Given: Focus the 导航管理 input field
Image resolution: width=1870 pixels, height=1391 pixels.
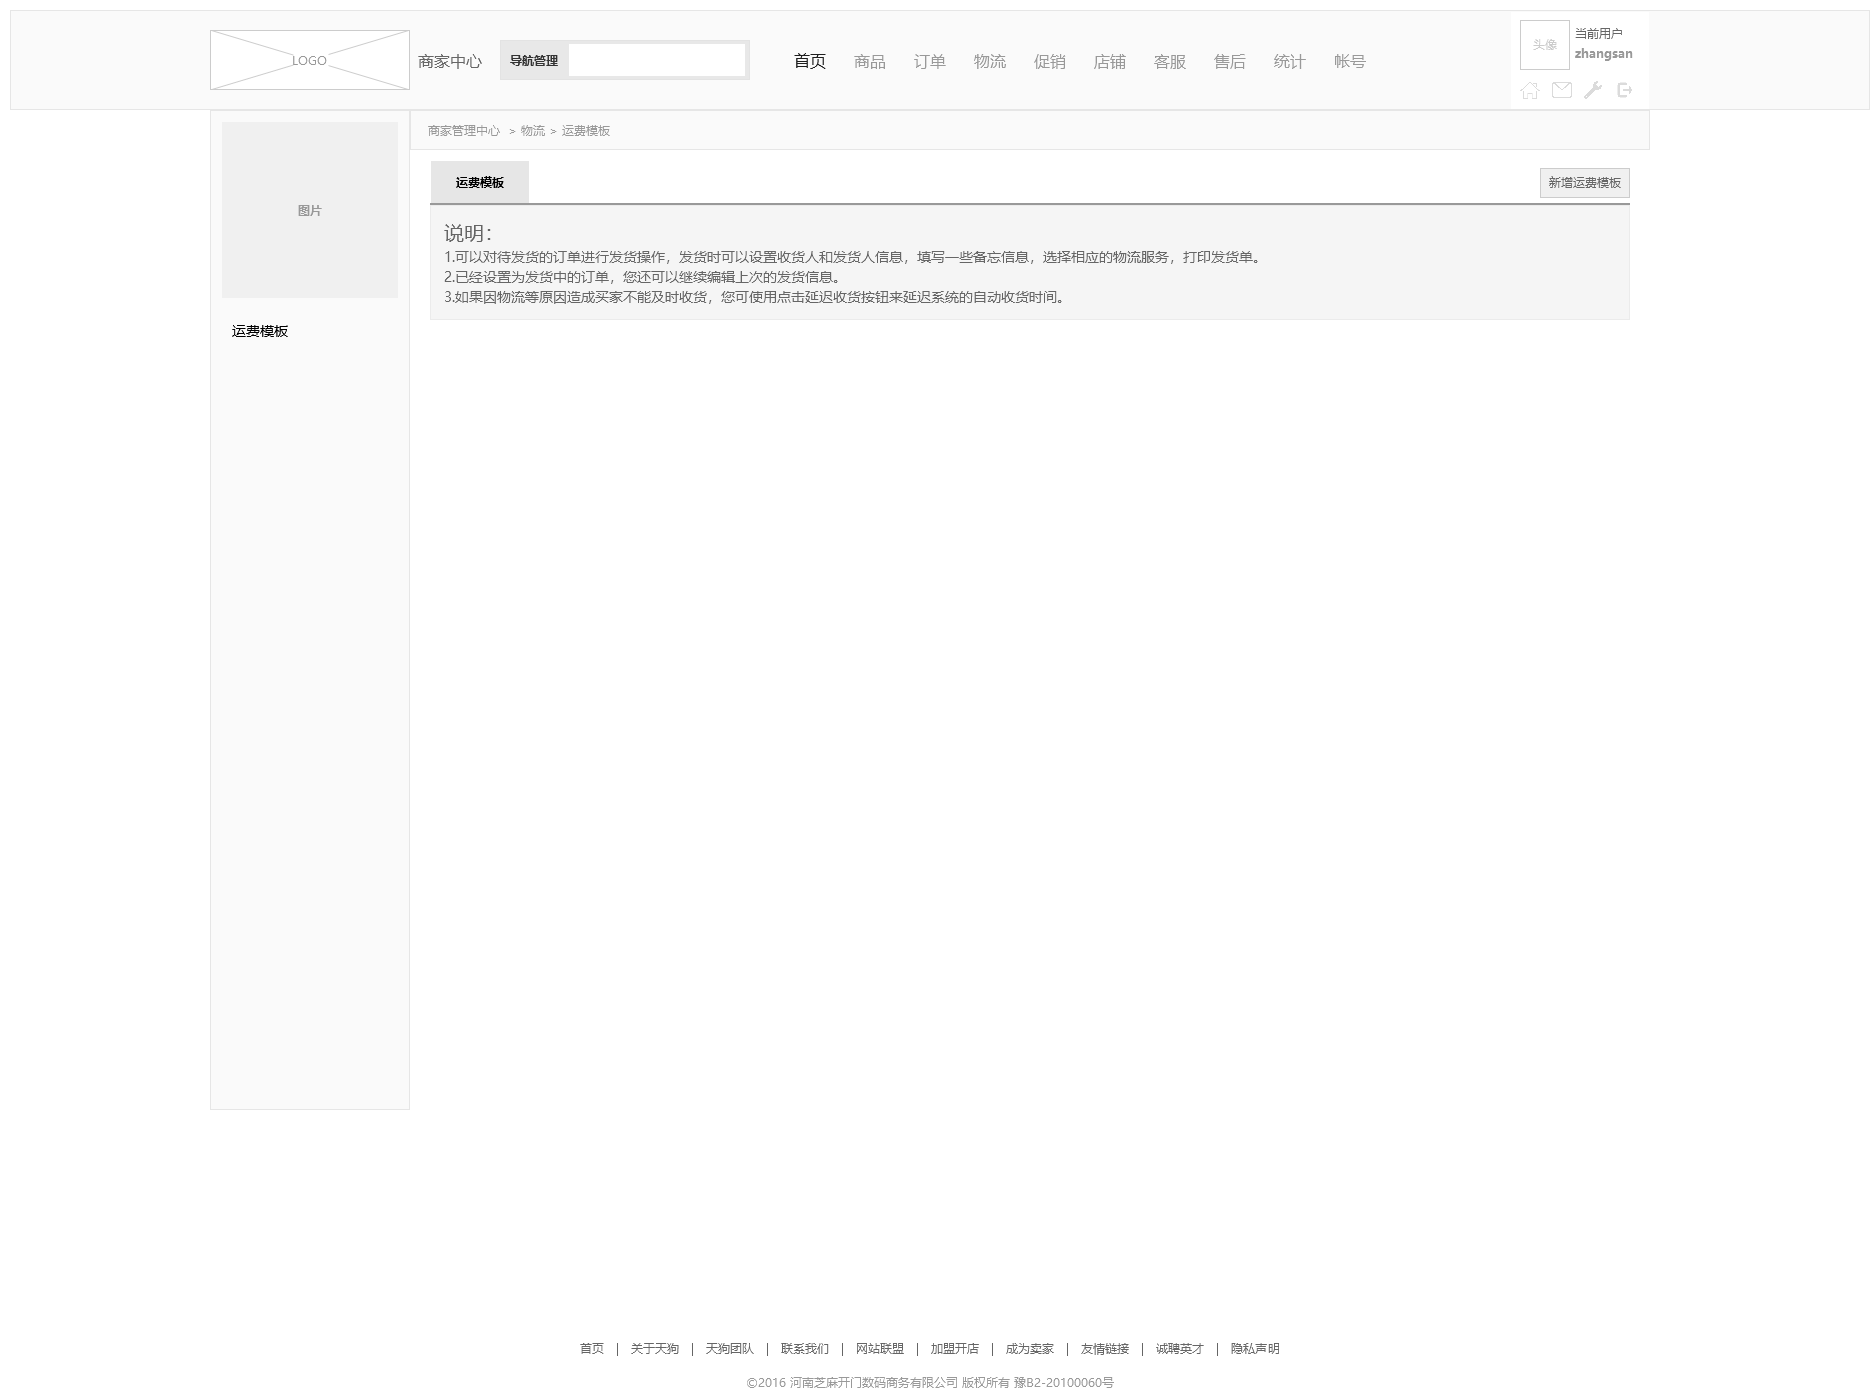Looking at the screenshot, I should pyautogui.click(x=657, y=60).
